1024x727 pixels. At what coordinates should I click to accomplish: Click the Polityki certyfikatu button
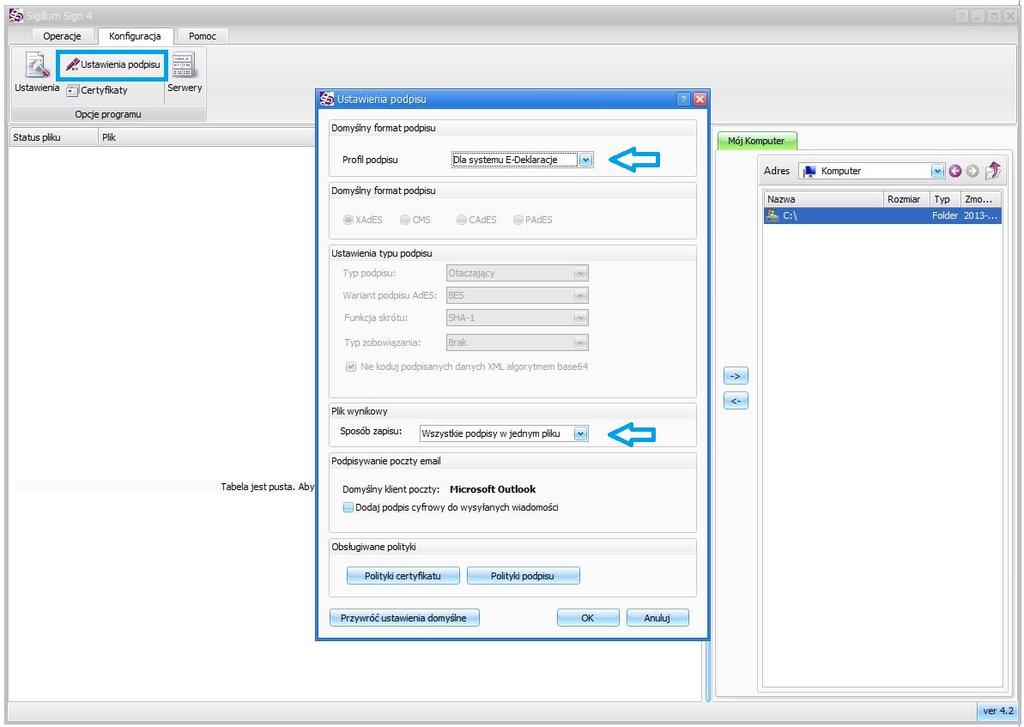pyautogui.click(x=403, y=576)
